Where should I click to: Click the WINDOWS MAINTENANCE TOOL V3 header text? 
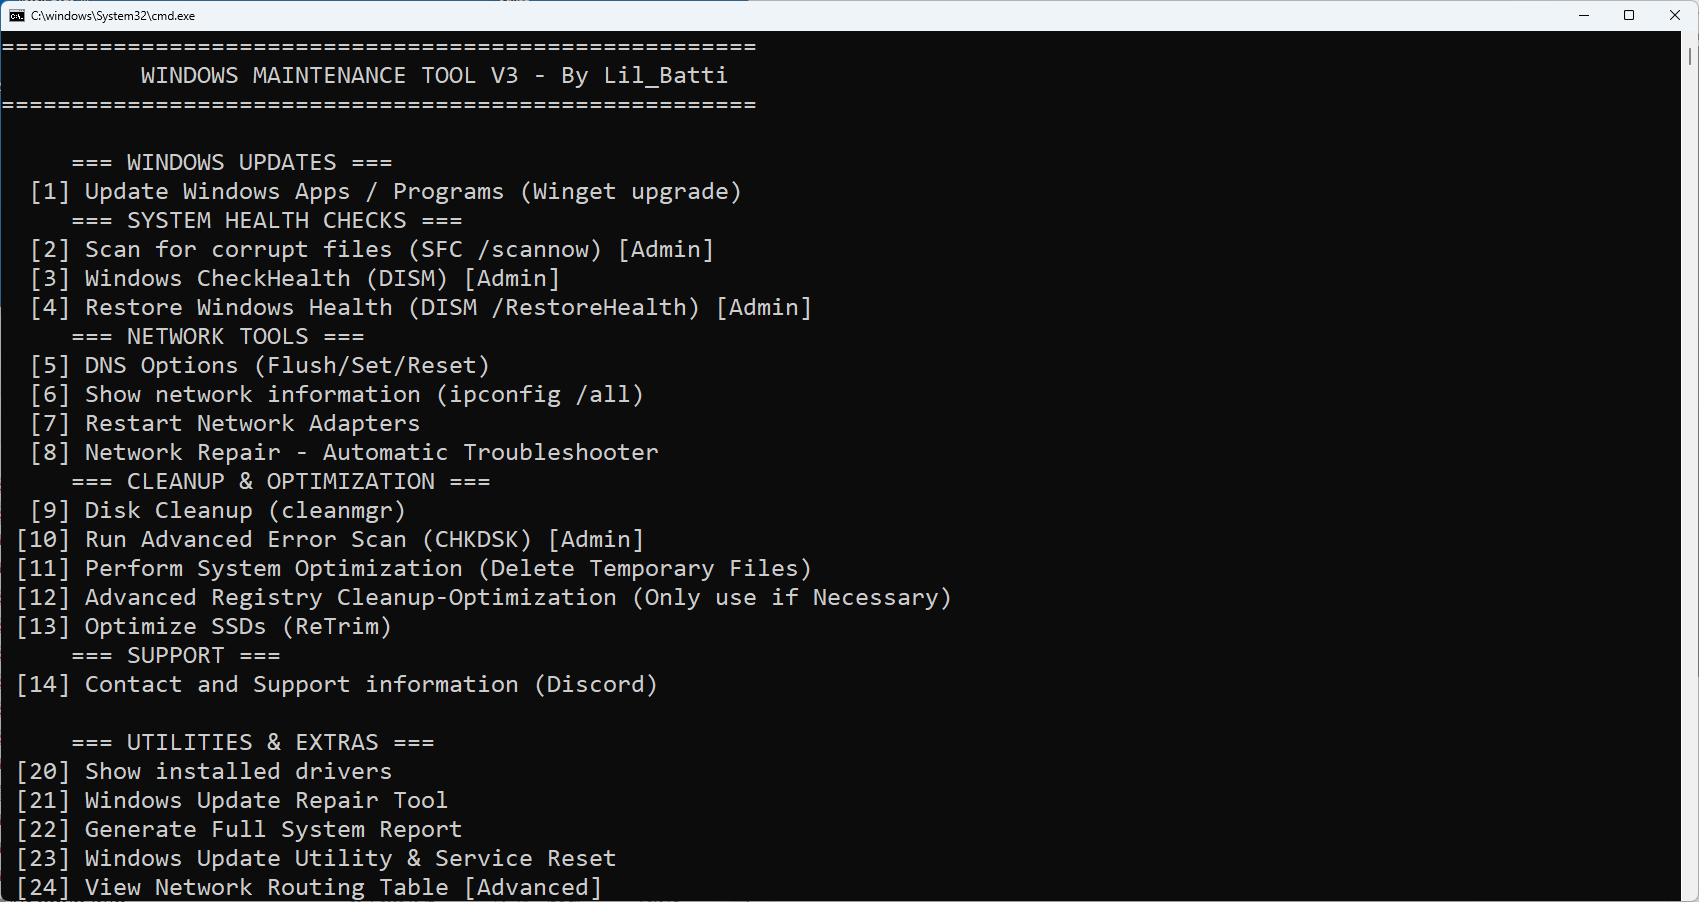coord(434,76)
